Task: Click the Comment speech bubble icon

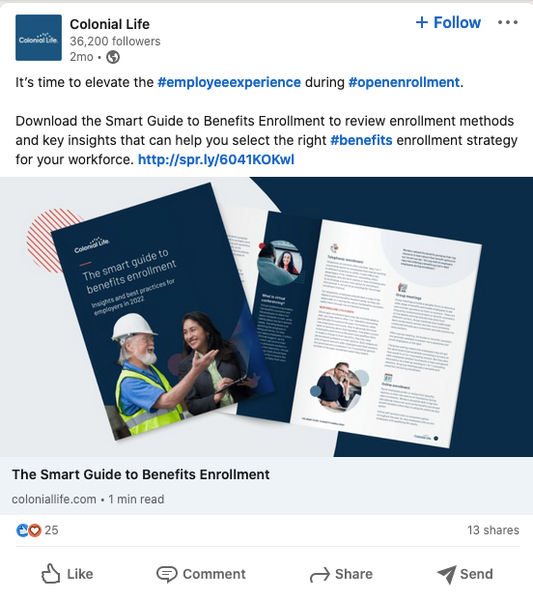Action: [x=166, y=574]
